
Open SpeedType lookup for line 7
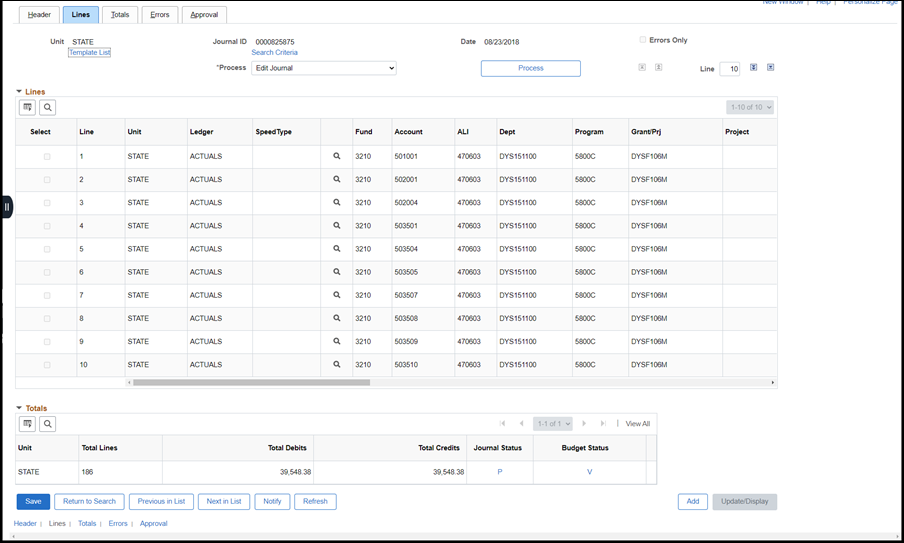337,295
